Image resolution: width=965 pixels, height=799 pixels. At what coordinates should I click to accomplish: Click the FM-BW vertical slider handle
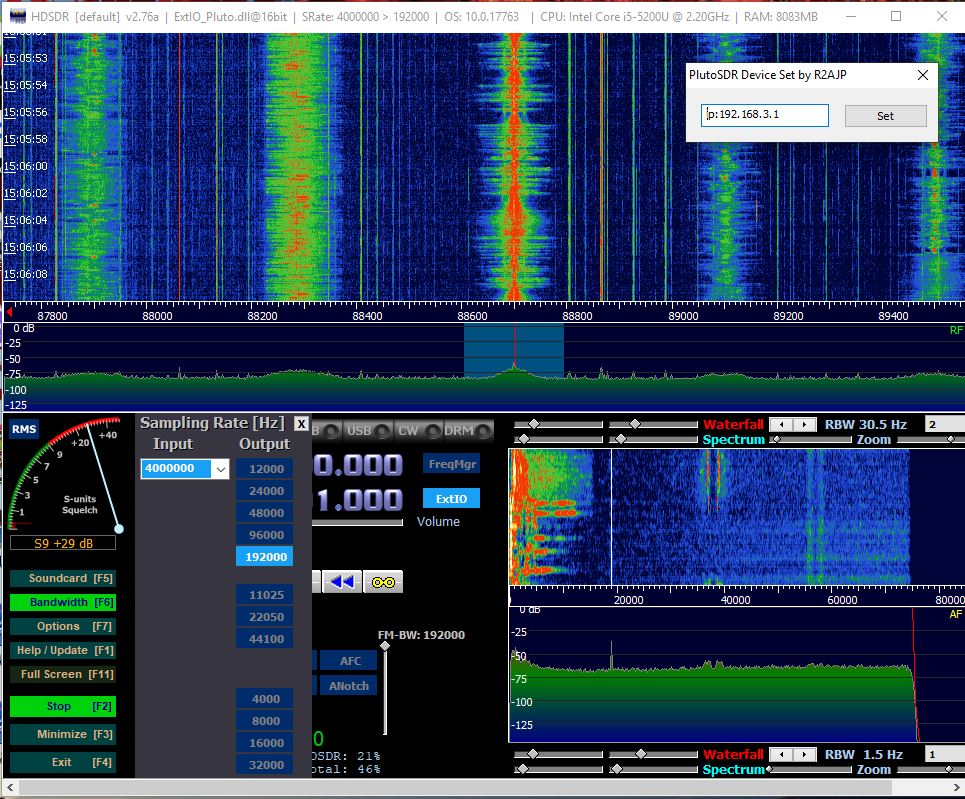pos(386,648)
